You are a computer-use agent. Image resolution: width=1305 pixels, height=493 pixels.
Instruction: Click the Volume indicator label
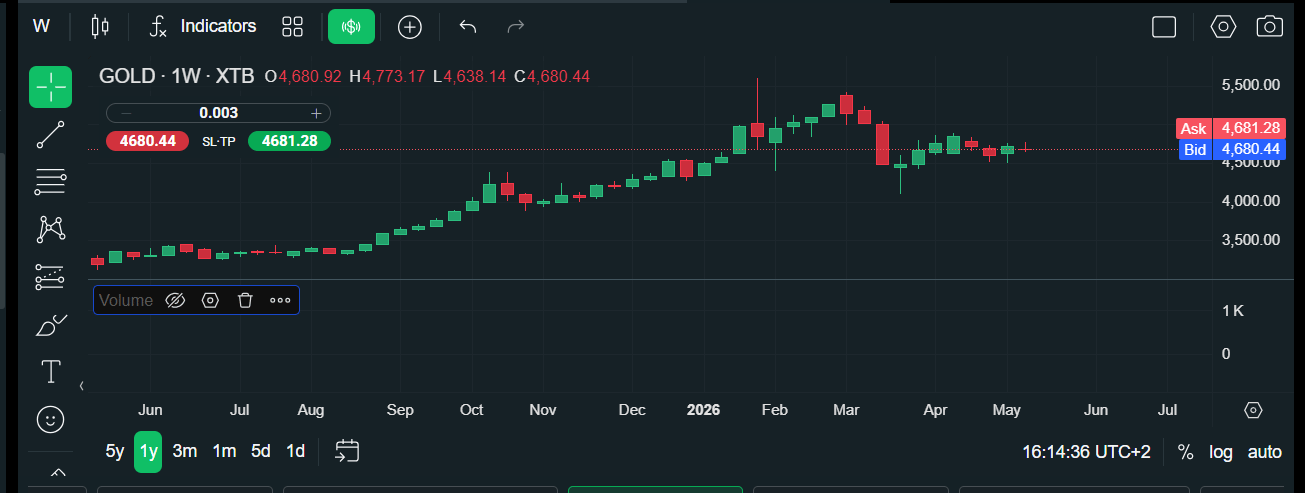(x=126, y=300)
